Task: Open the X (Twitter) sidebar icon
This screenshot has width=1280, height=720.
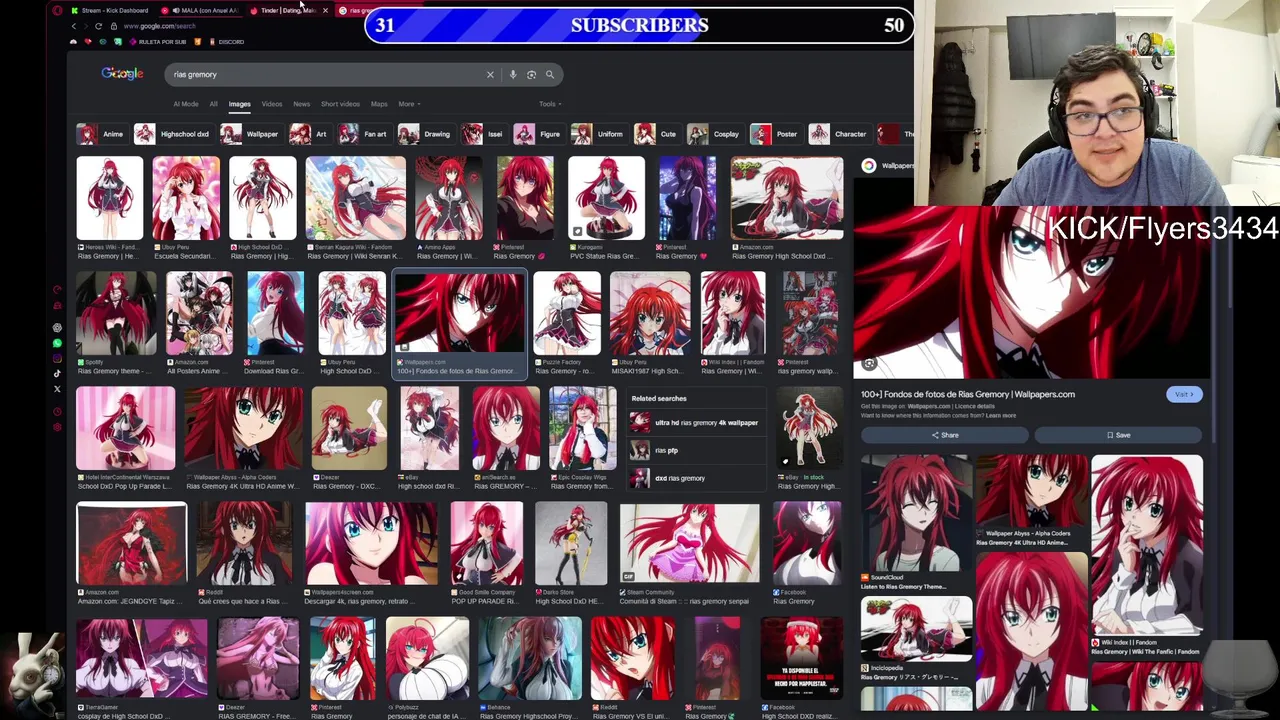Action: (x=57, y=389)
